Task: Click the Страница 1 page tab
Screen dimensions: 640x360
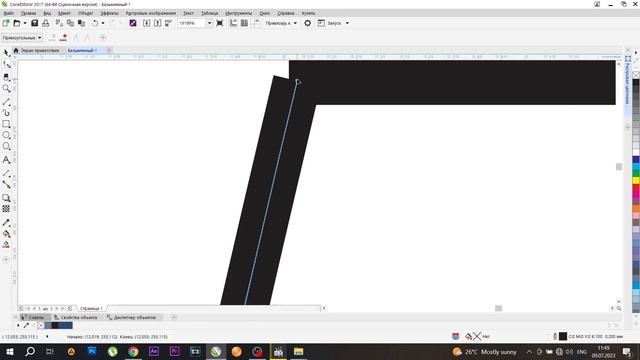Action: point(91,308)
